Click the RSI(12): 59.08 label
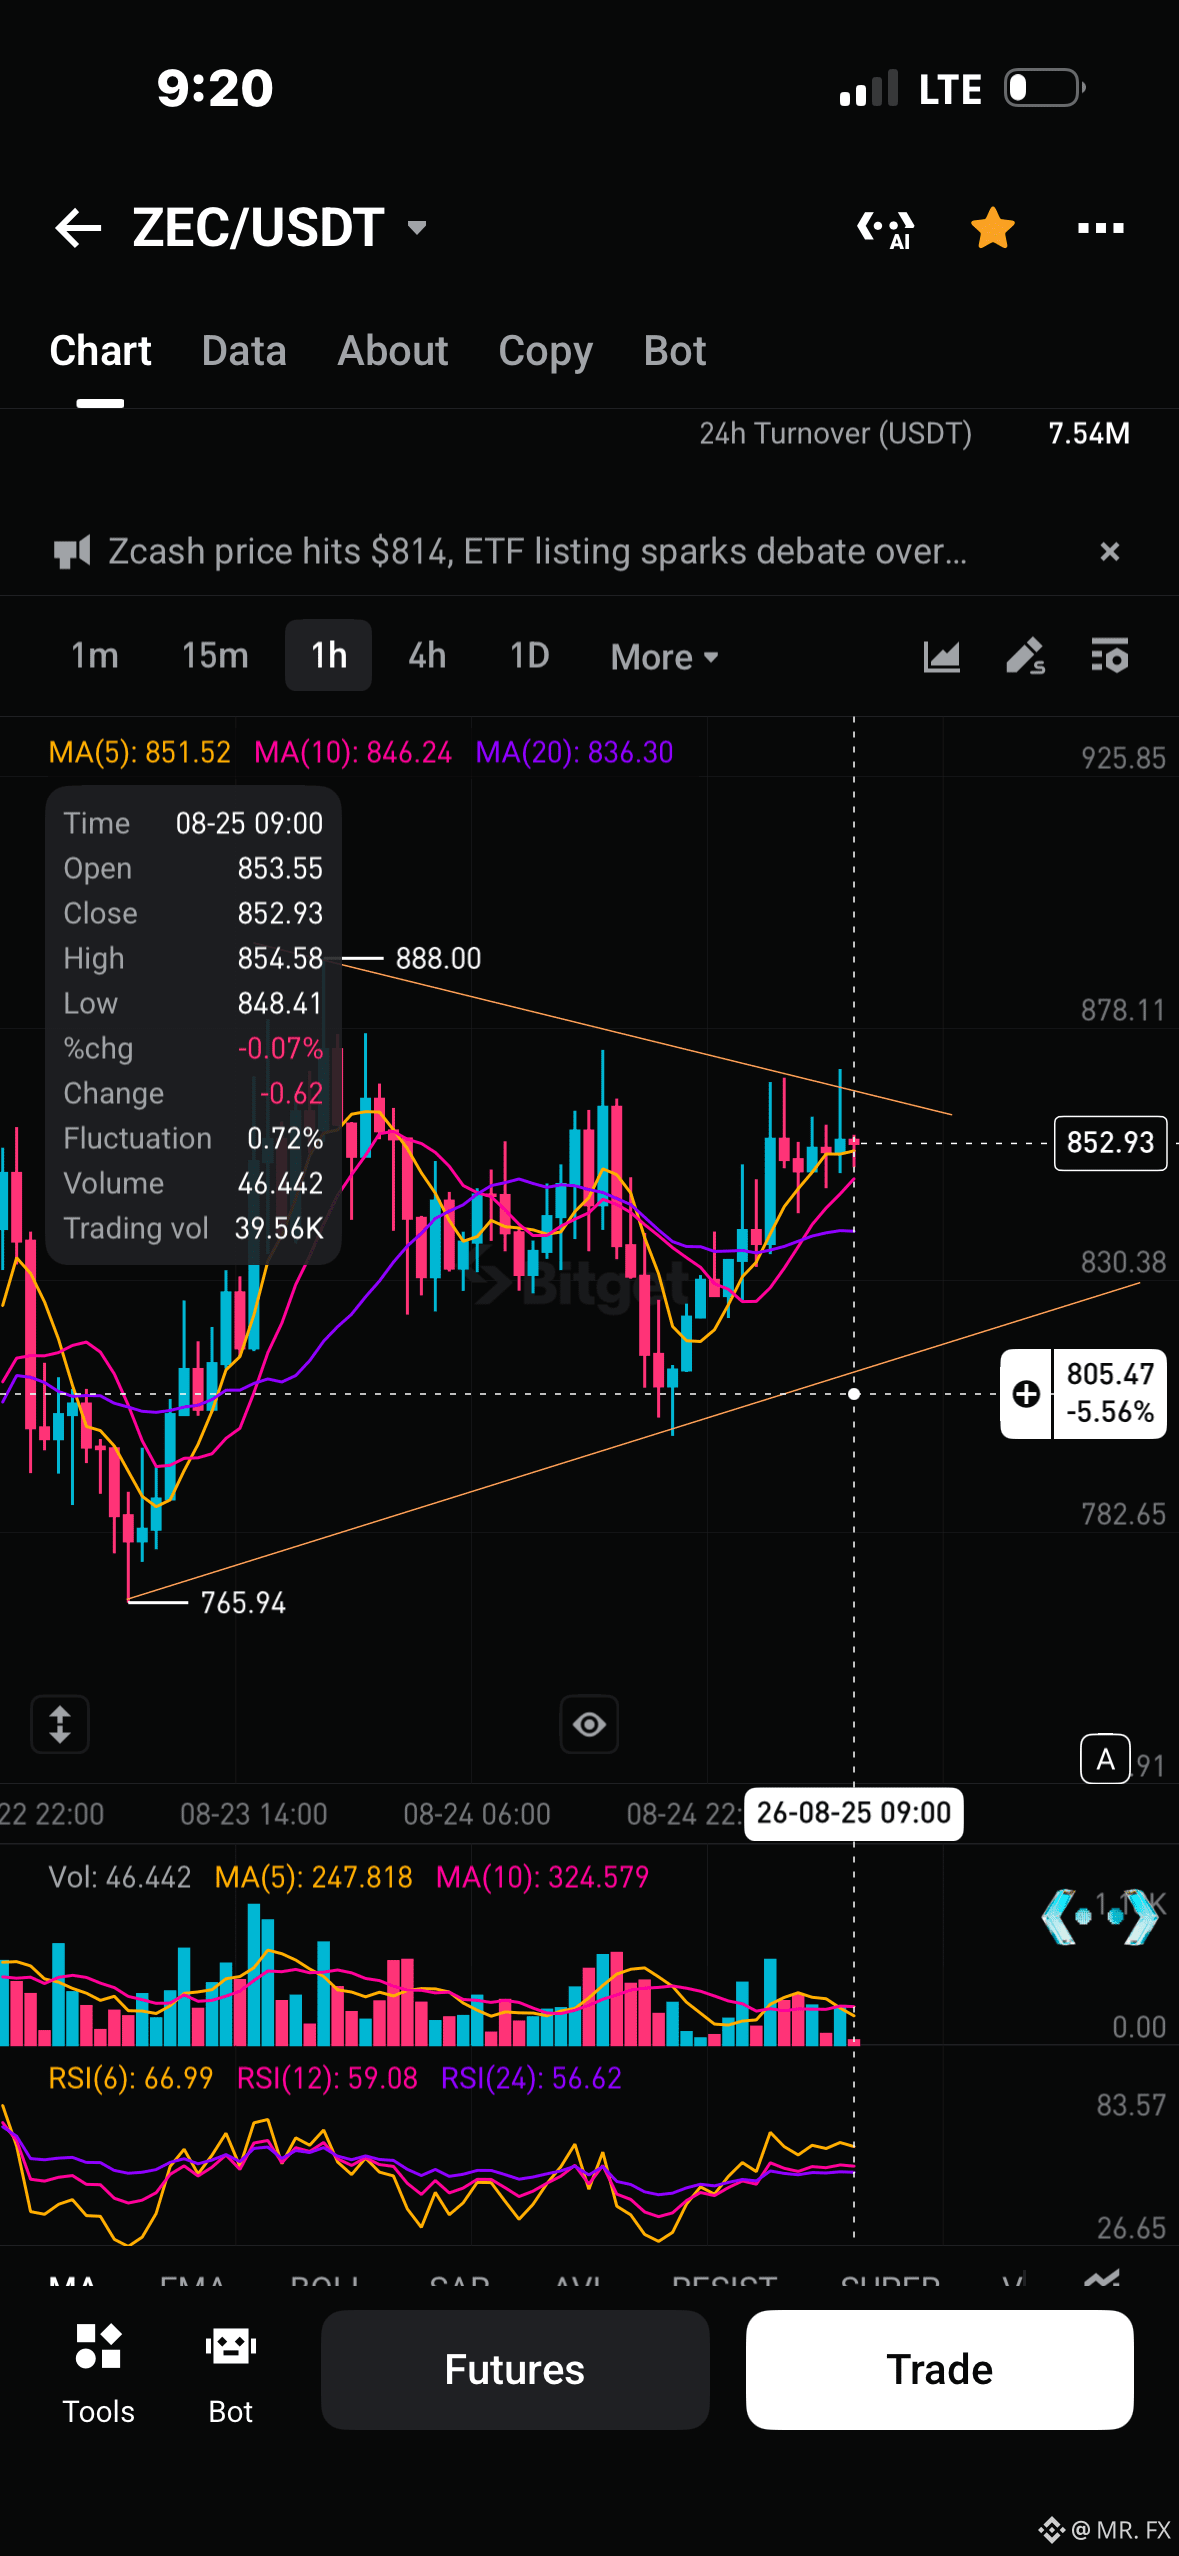Screen dimensions: 1179x2556 tap(327, 2078)
